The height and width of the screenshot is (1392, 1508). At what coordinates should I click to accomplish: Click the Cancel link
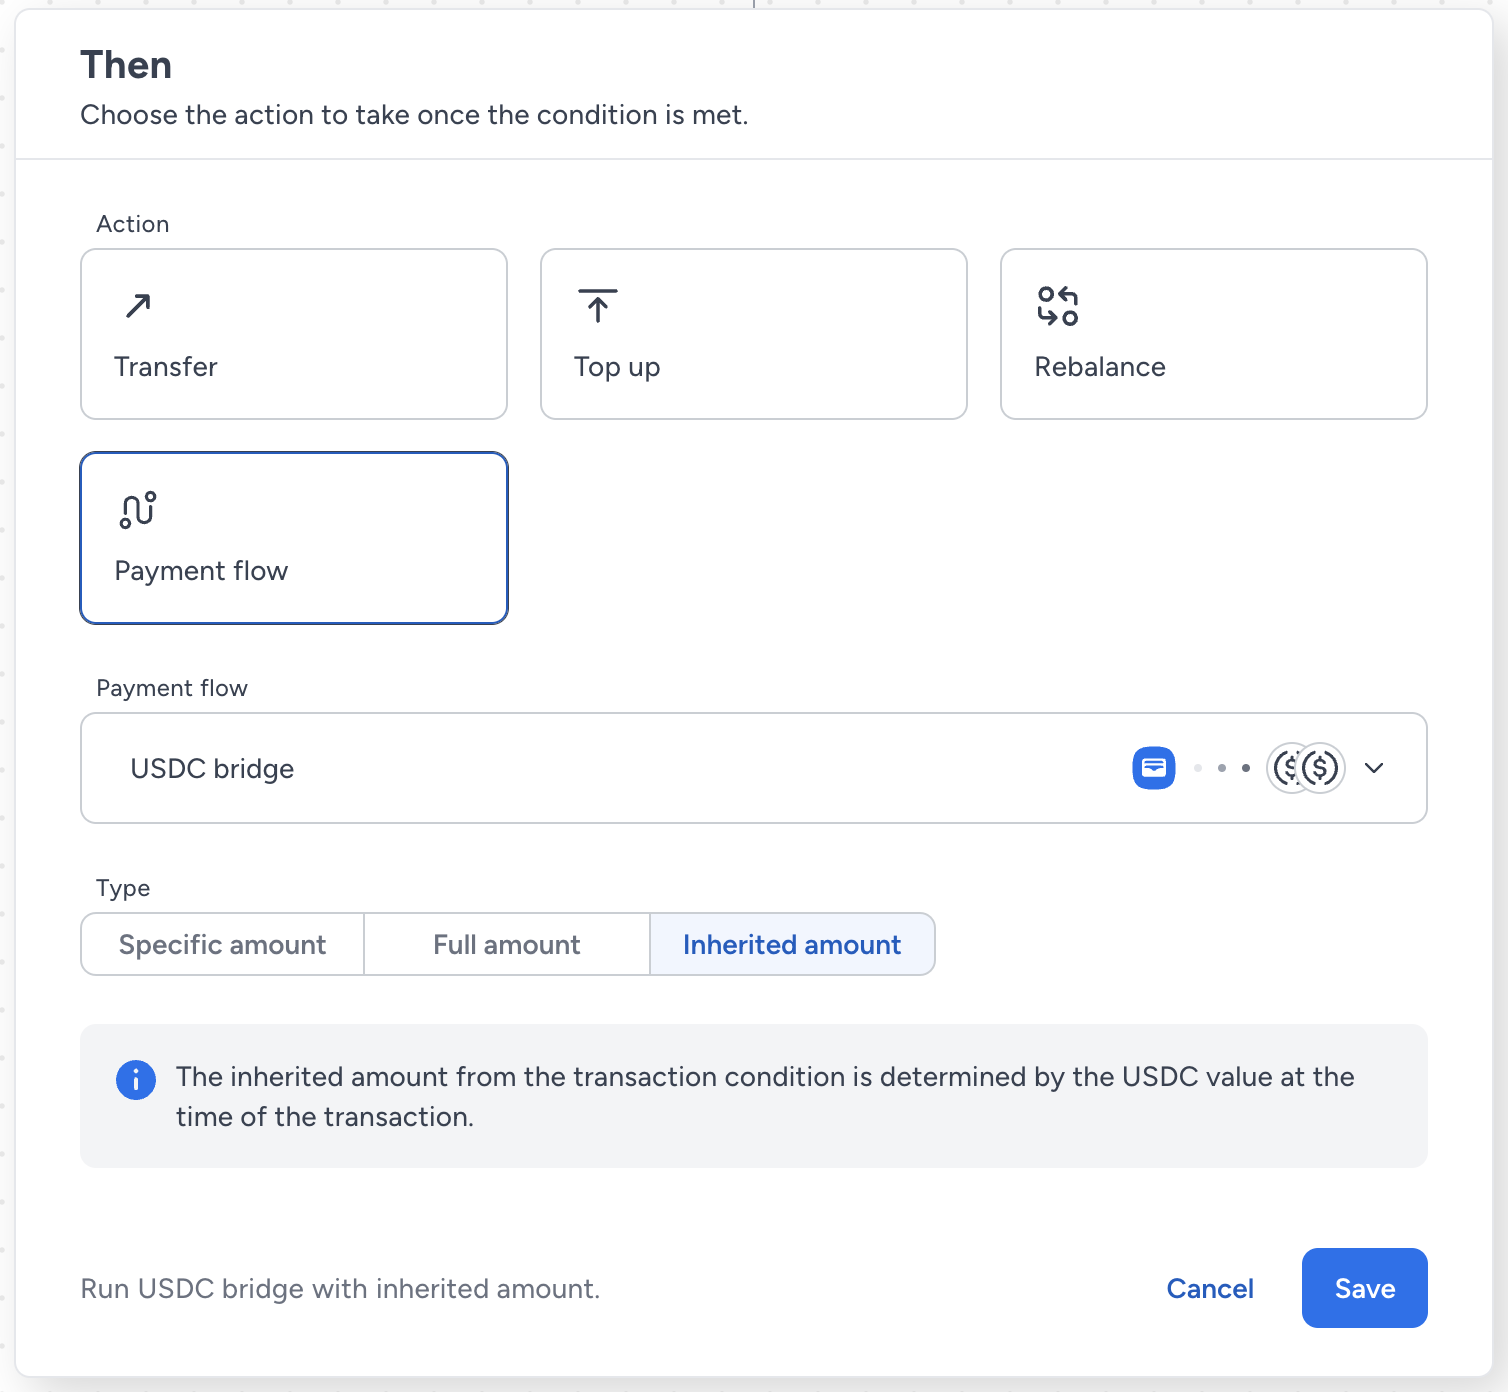[1210, 1288]
